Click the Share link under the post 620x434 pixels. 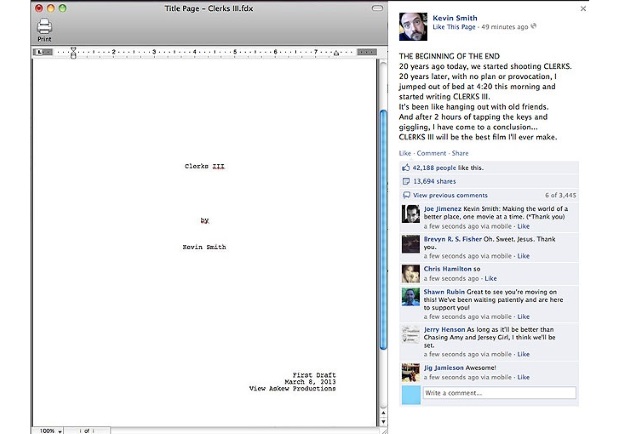[460, 153]
